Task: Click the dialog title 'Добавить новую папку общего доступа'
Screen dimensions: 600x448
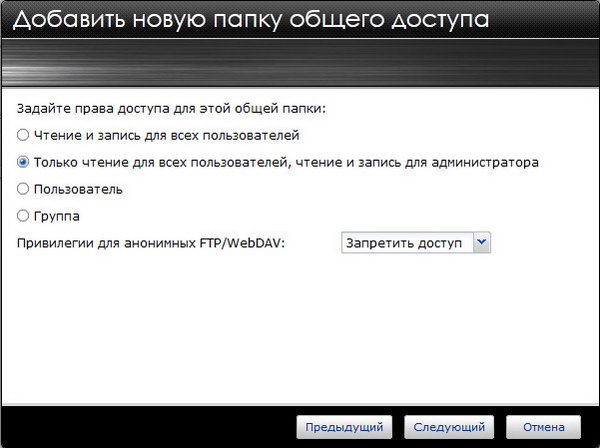Action: tap(251, 22)
